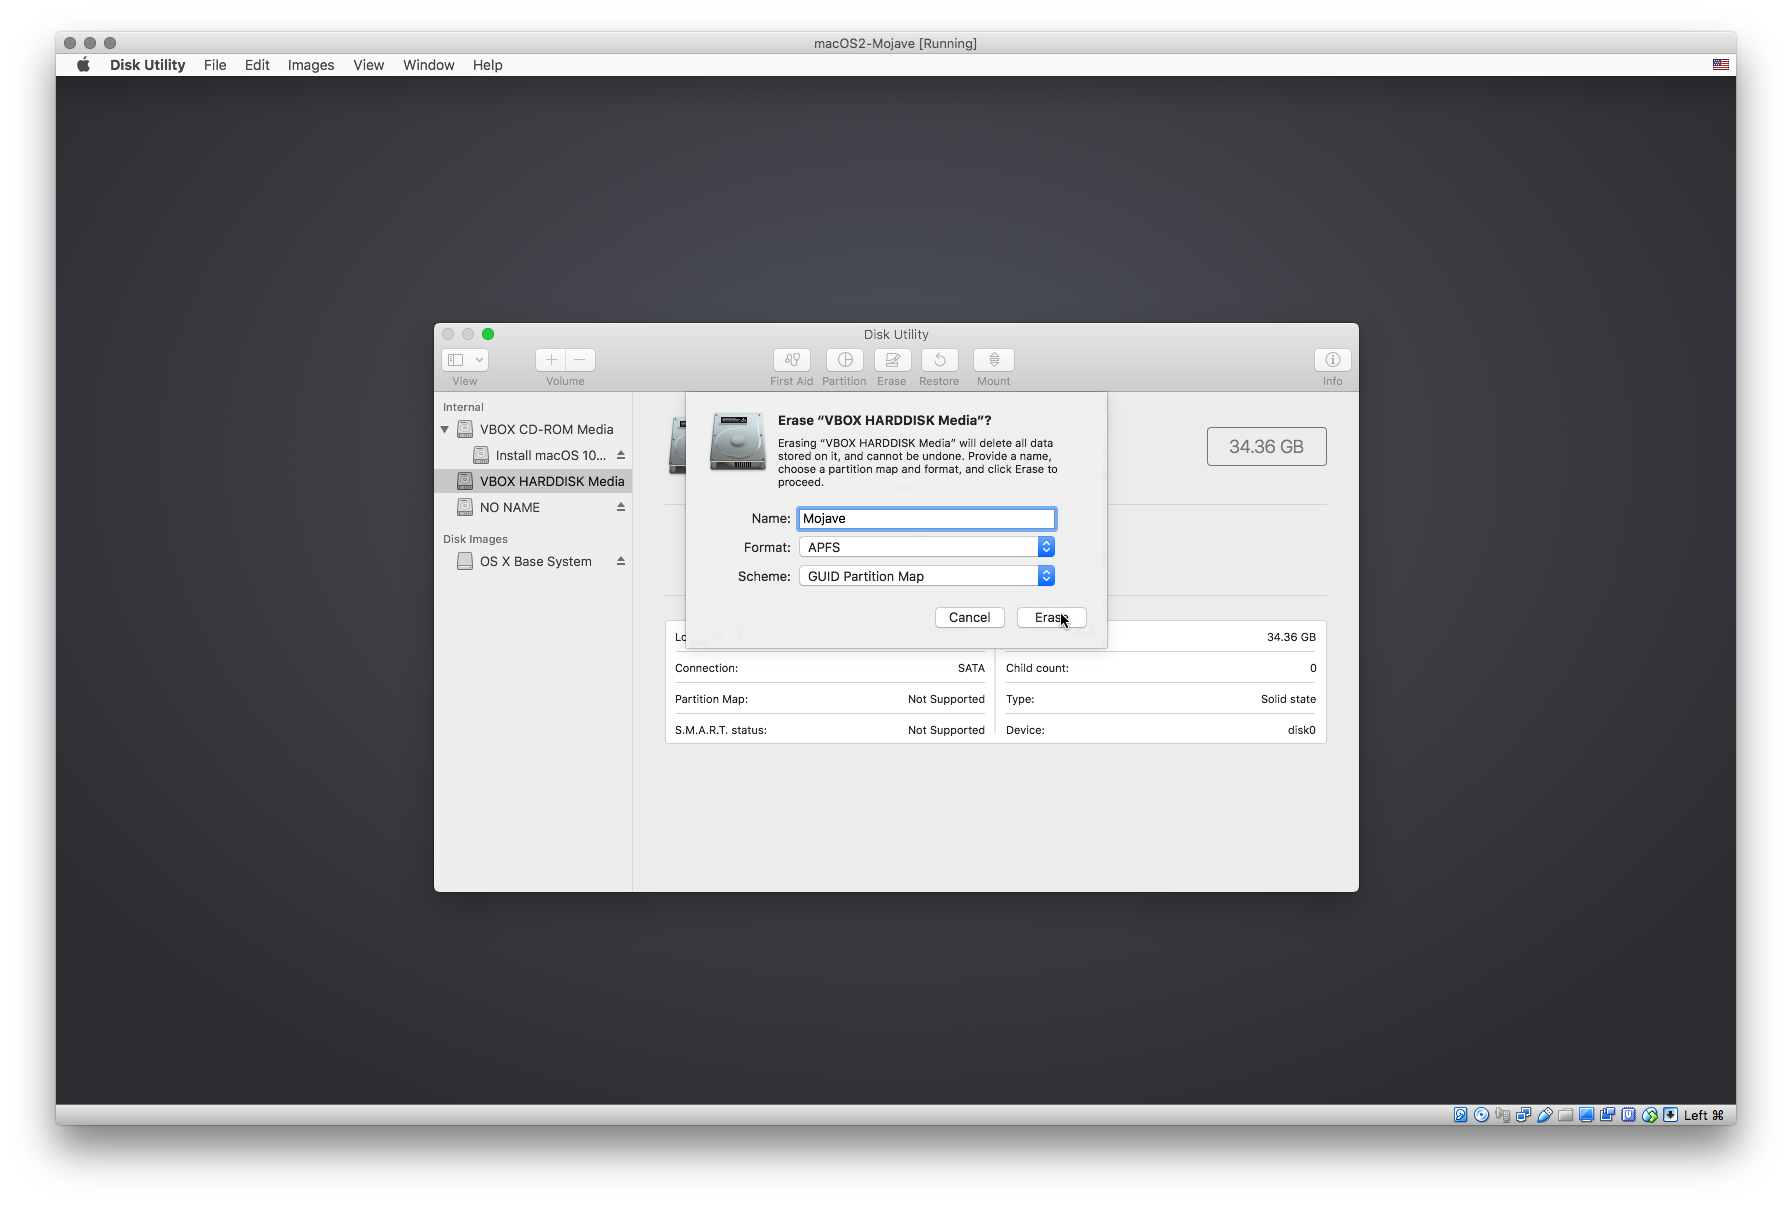Click the sidebar View layout icon
1792x1205 pixels.
pos(456,360)
